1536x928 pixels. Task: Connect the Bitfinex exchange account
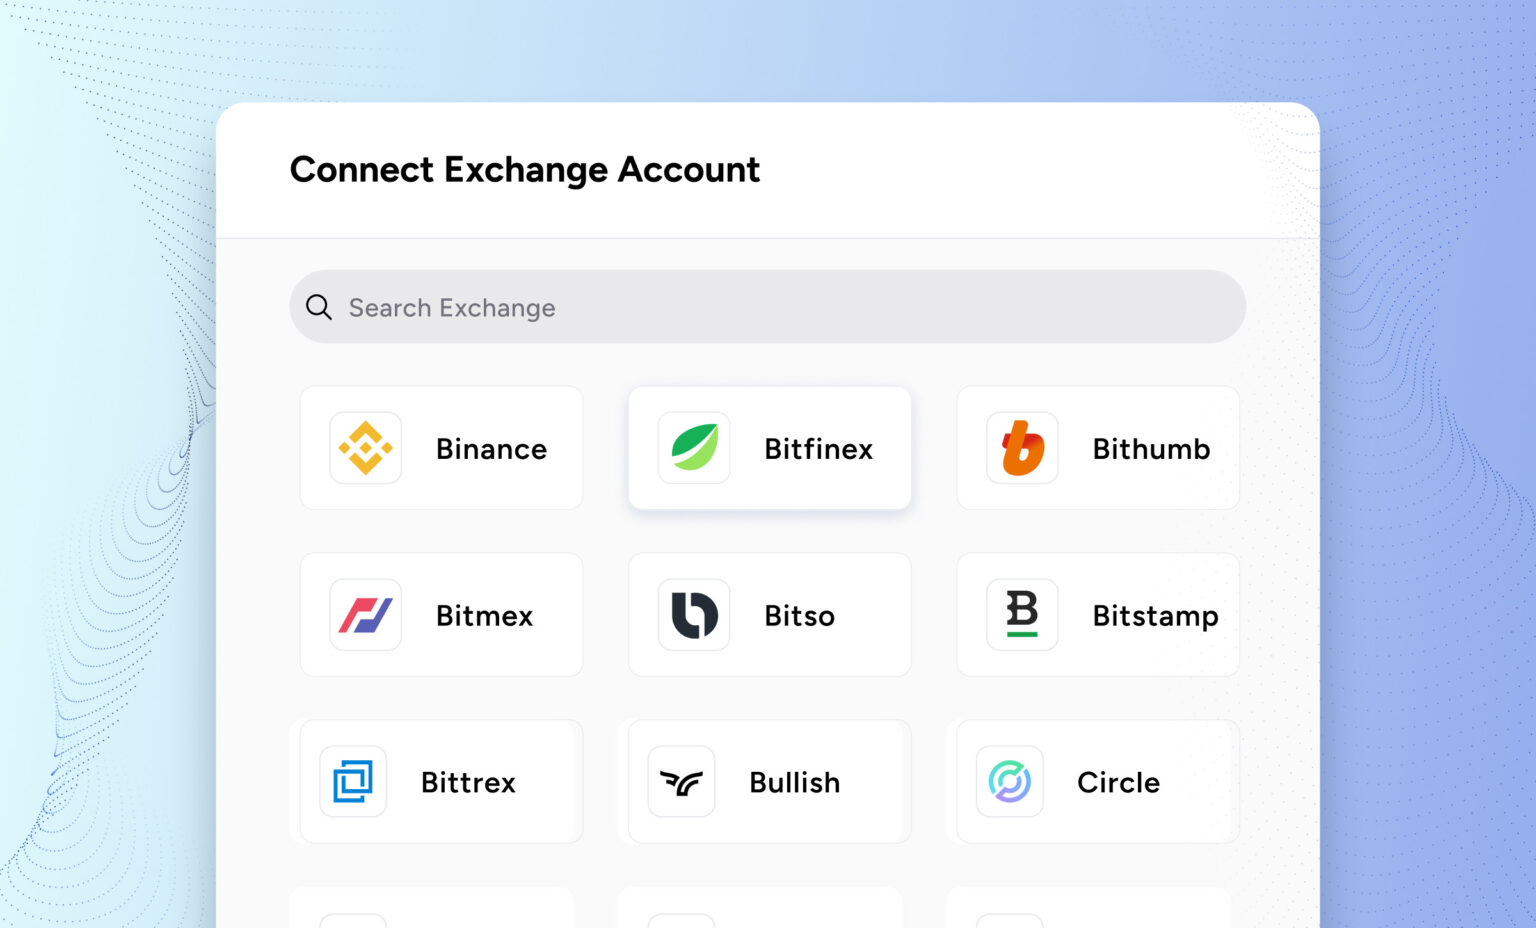769,448
